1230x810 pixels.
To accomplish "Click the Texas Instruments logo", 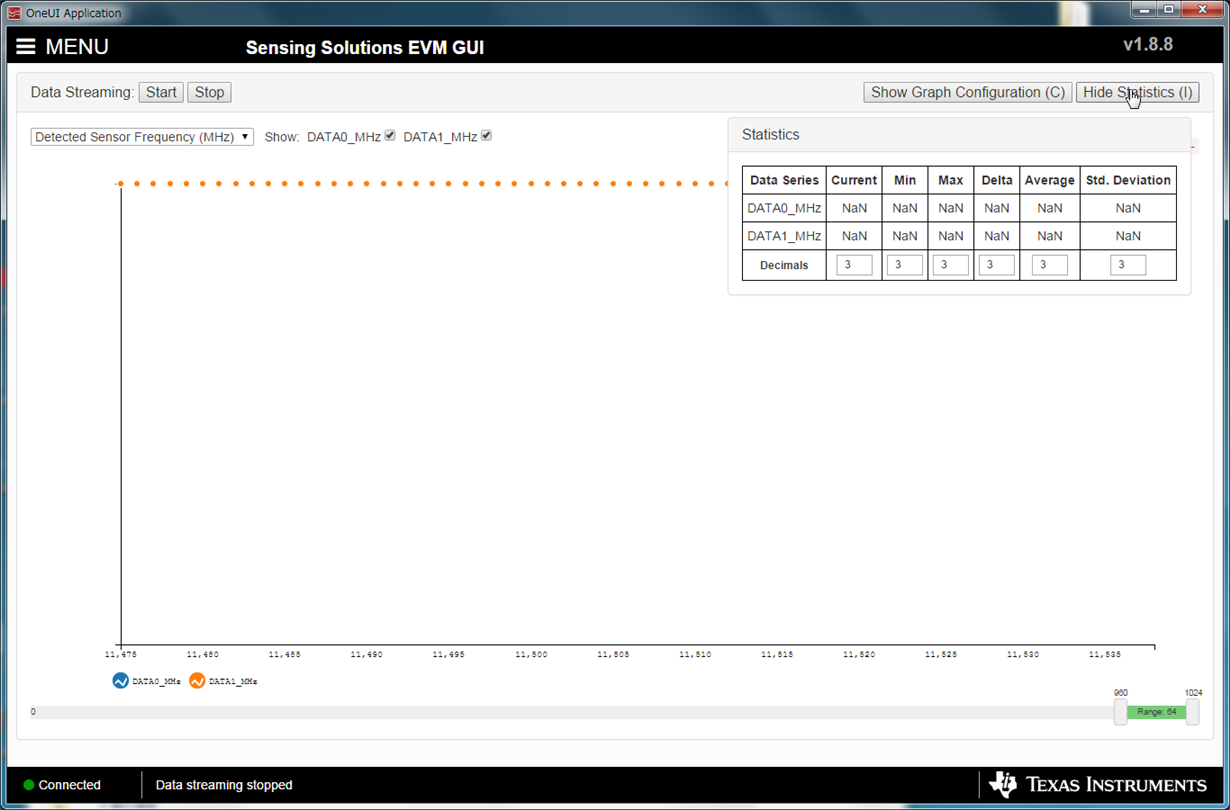I will tap(1097, 785).
